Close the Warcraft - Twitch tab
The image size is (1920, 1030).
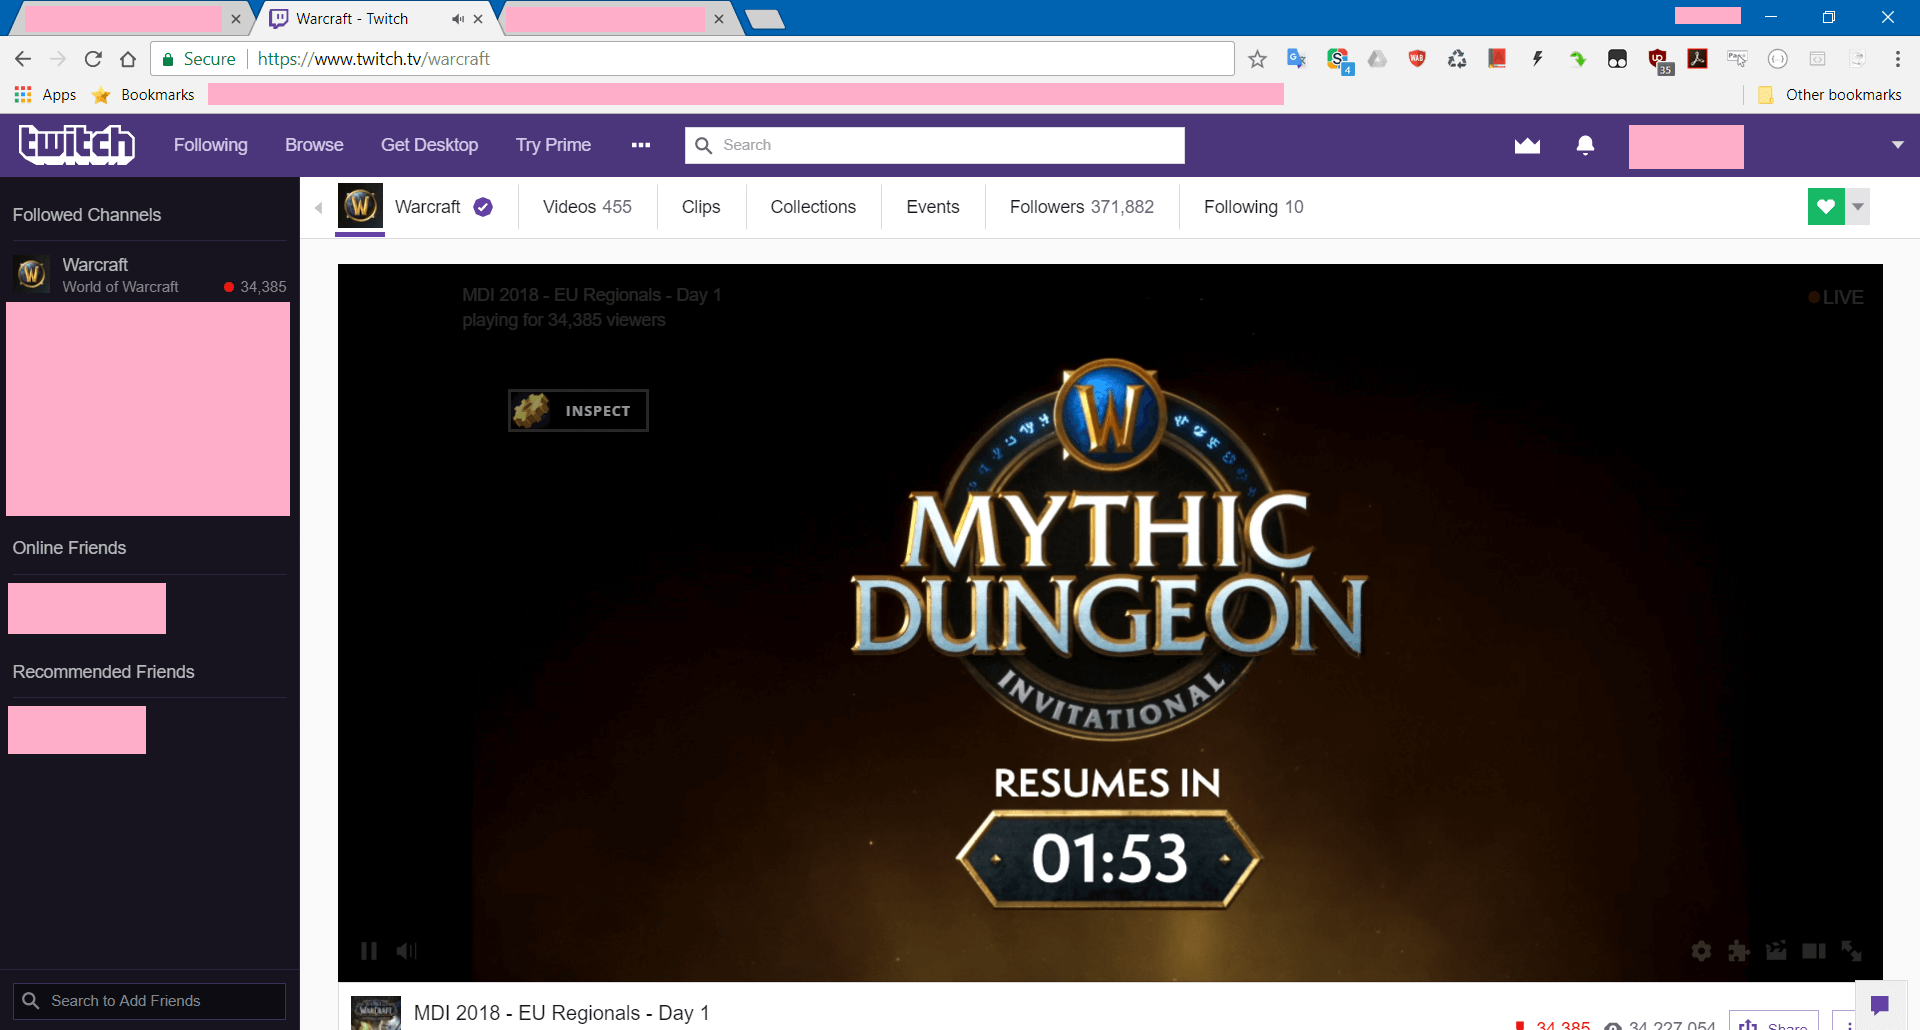(x=478, y=19)
